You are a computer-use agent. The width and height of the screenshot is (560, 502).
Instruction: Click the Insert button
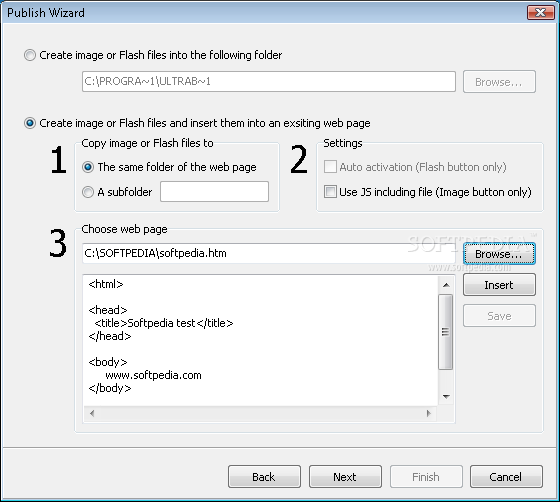tap(499, 285)
